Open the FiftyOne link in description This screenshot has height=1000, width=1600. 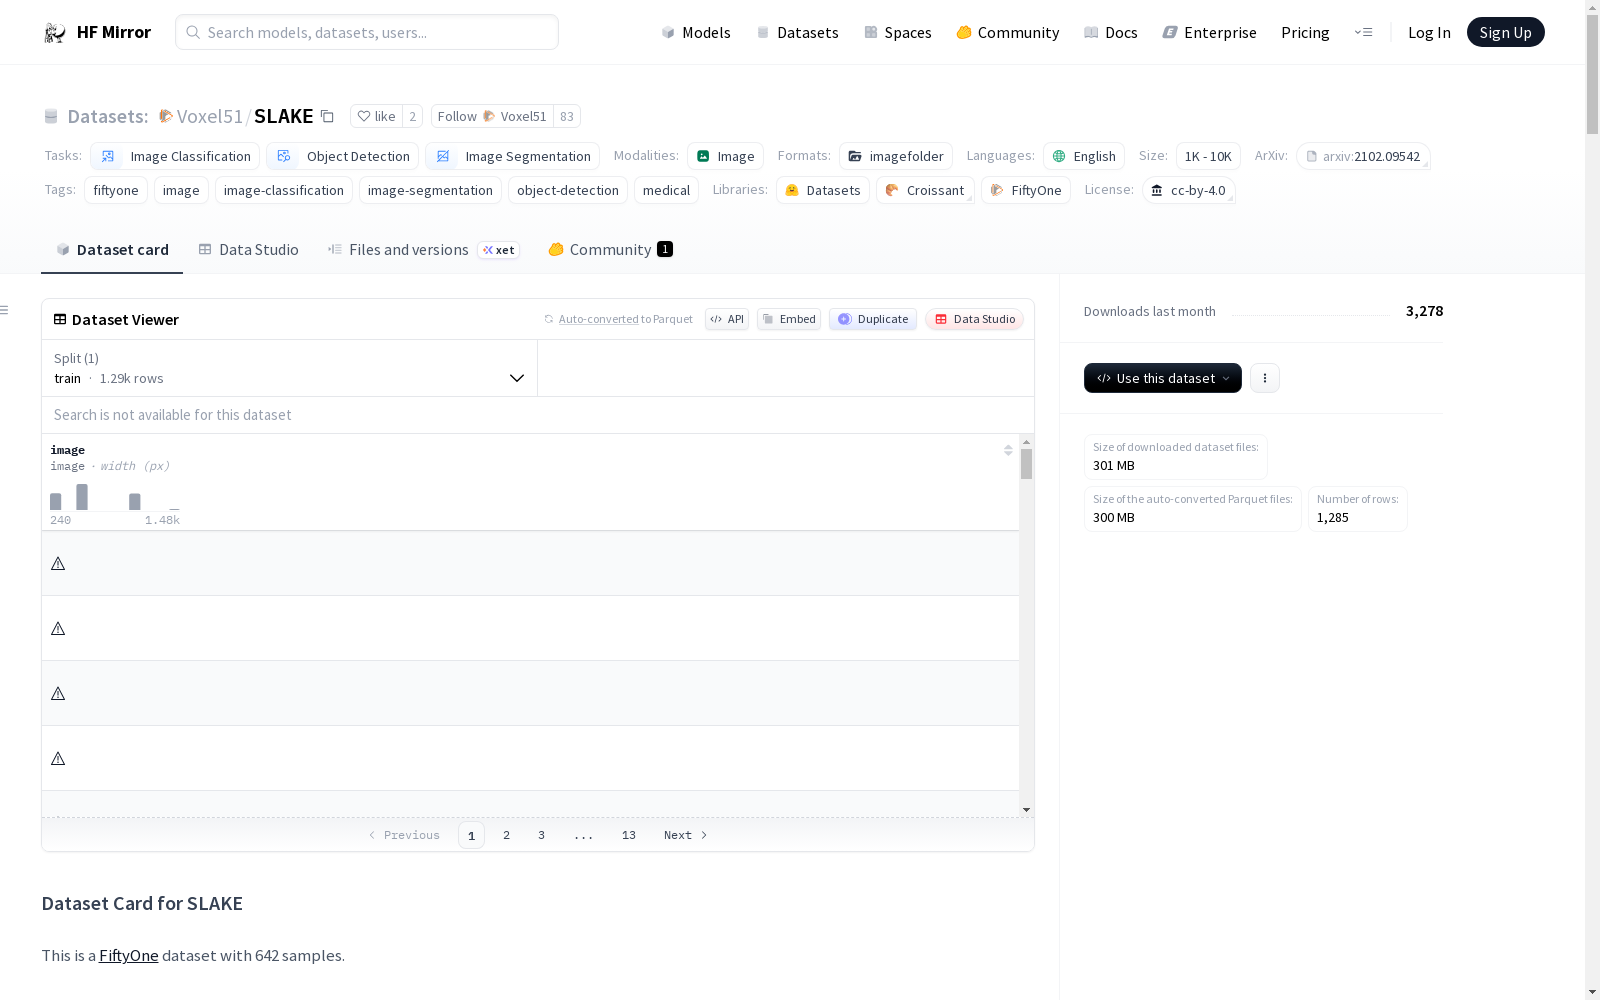[128, 956]
